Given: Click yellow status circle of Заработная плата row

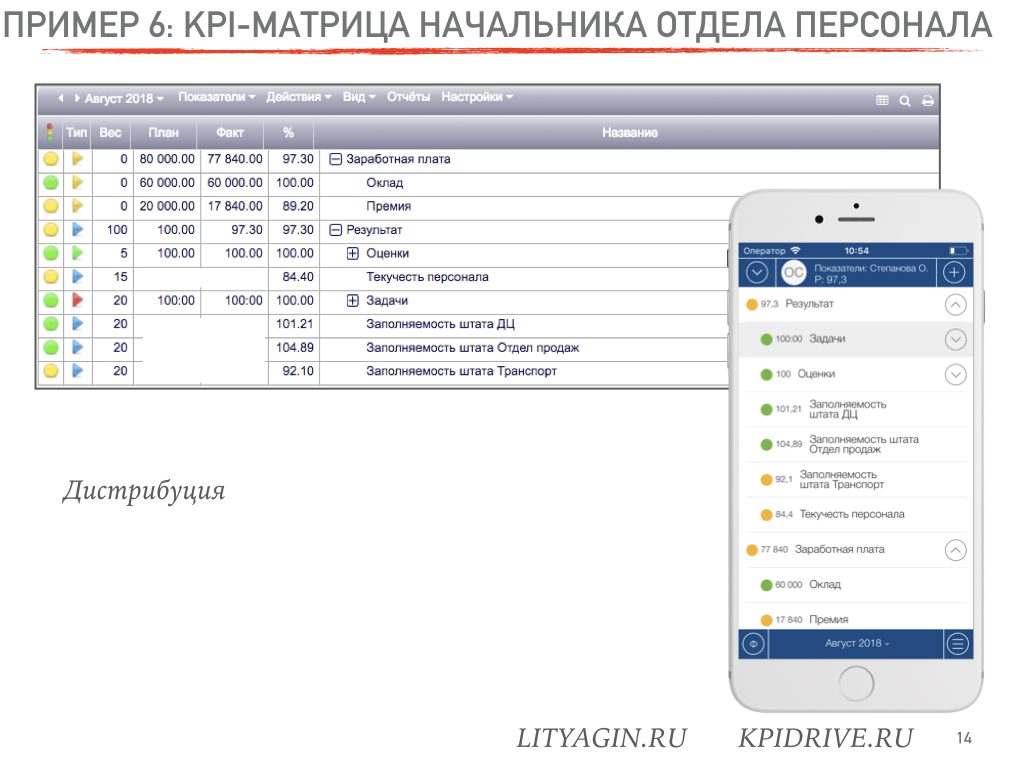Looking at the screenshot, I should pos(50,159).
